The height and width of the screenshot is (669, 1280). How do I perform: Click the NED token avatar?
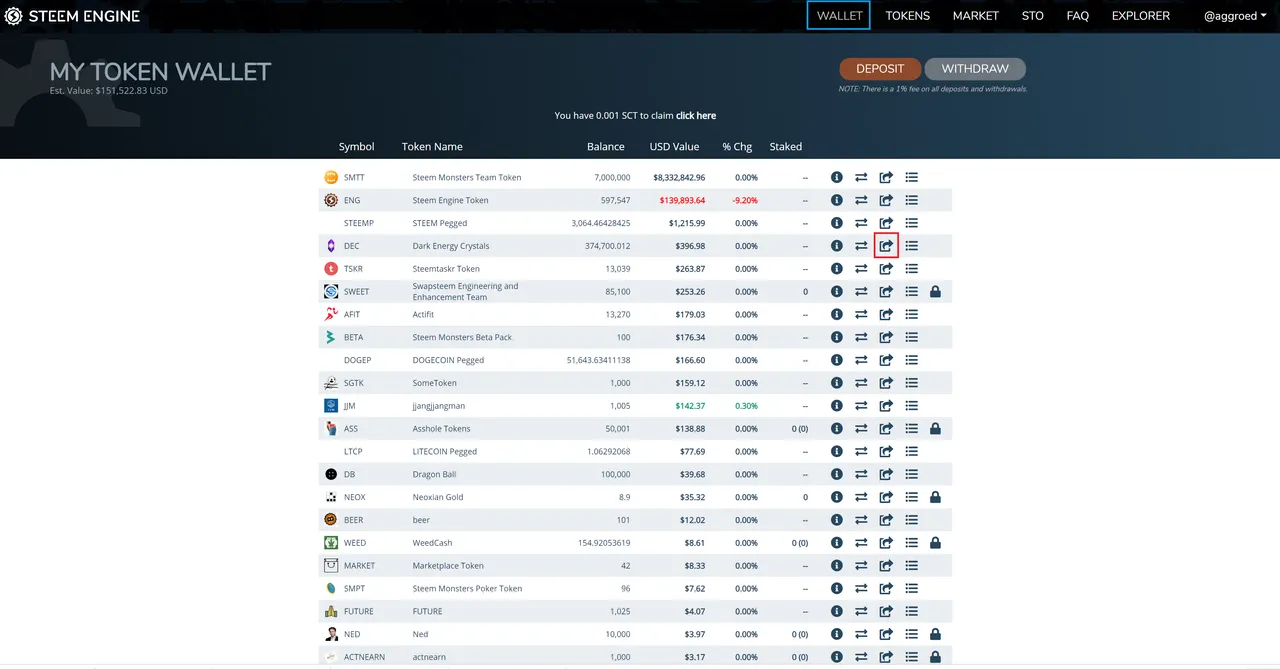(x=331, y=634)
